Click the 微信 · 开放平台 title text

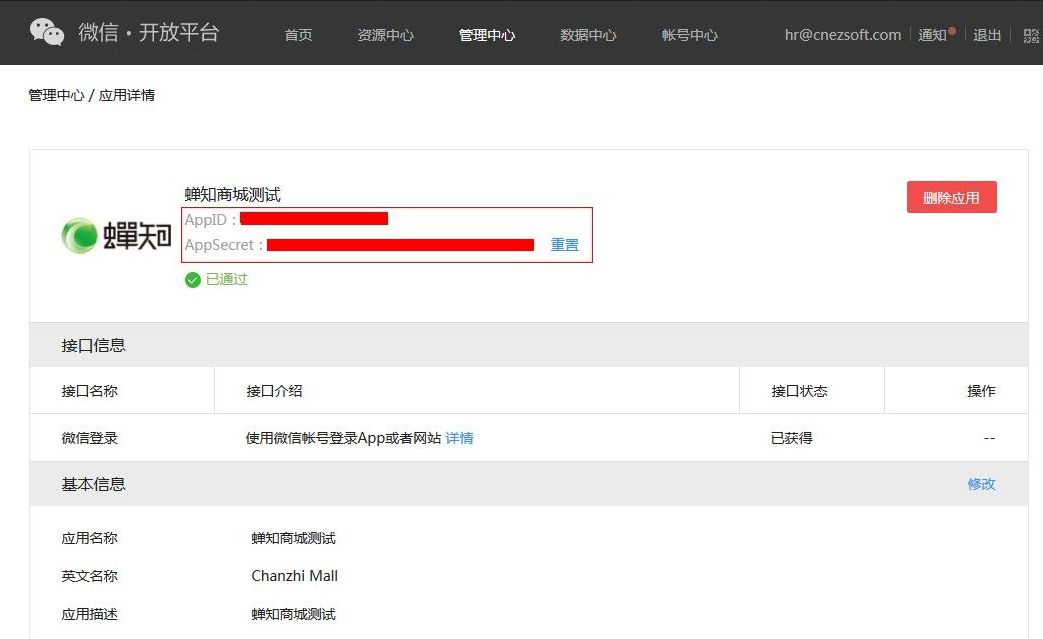148,32
